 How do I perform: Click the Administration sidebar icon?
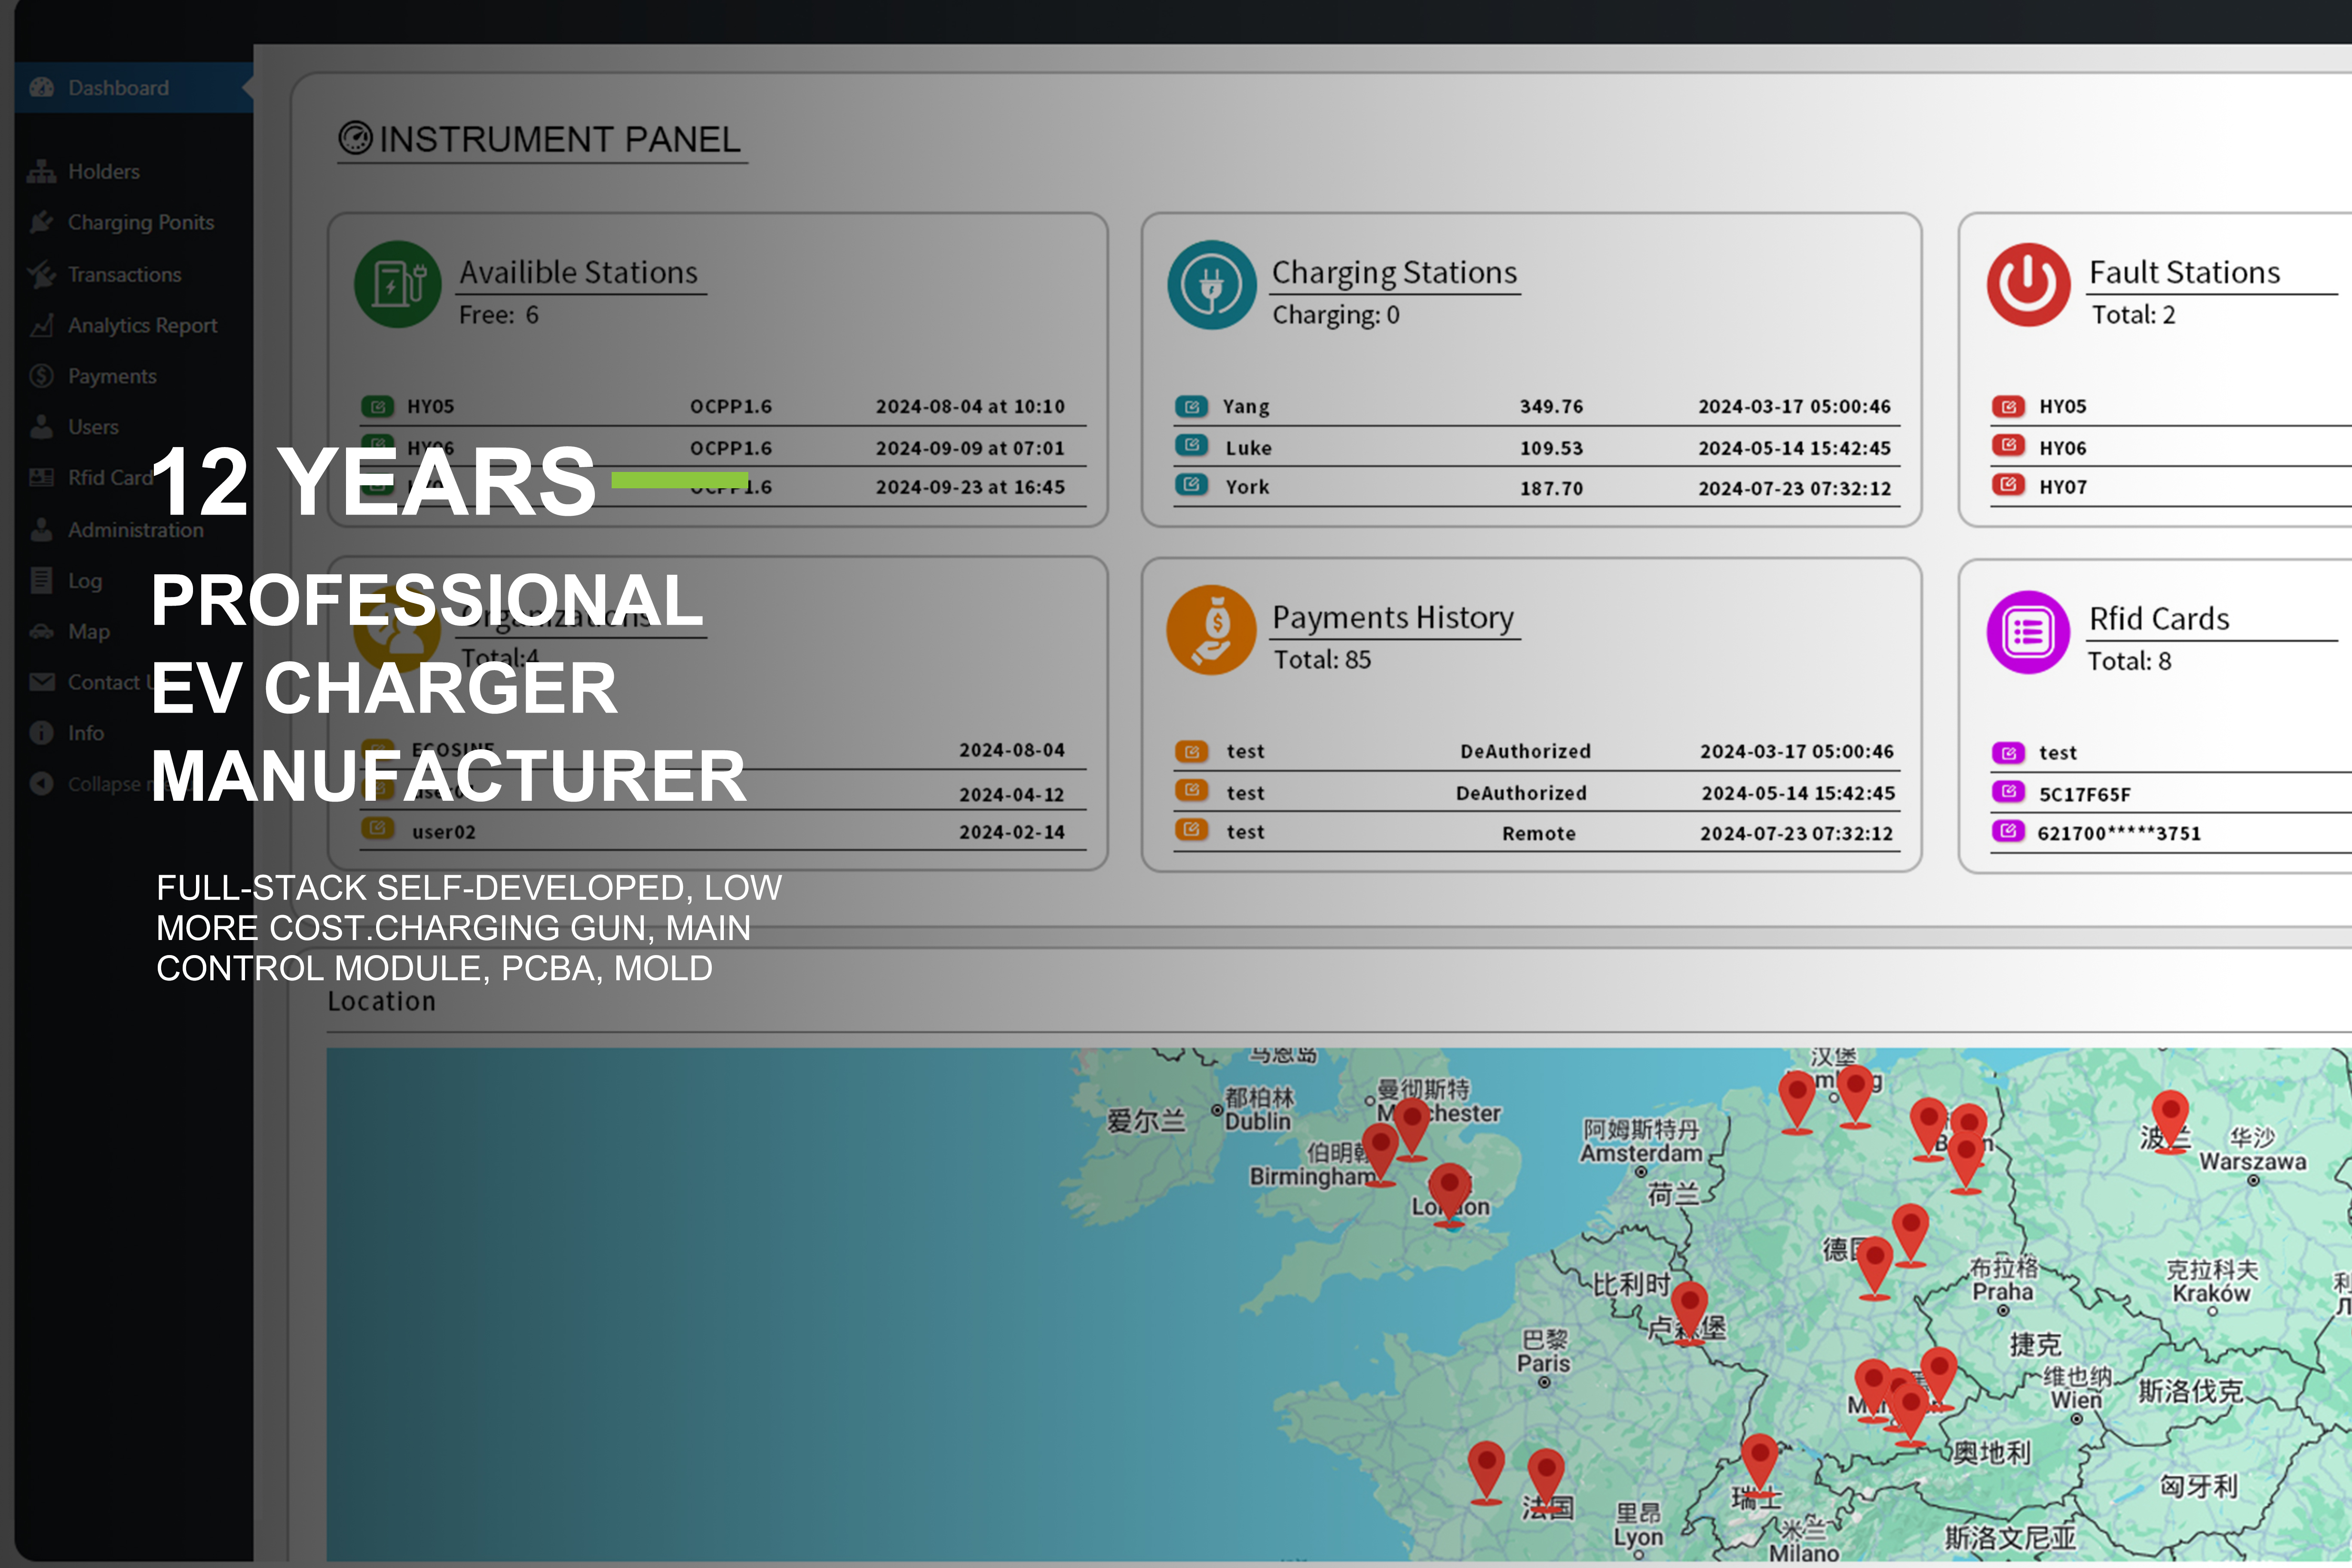(41, 529)
